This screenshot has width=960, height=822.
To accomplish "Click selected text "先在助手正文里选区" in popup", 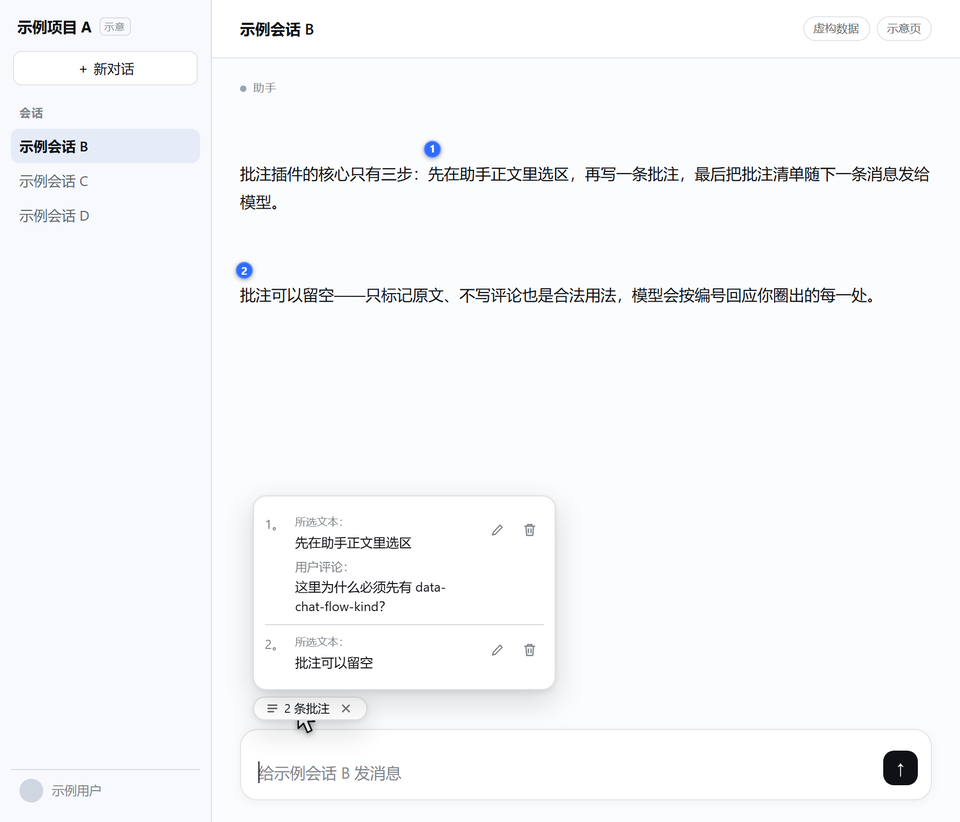I will pos(353,543).
